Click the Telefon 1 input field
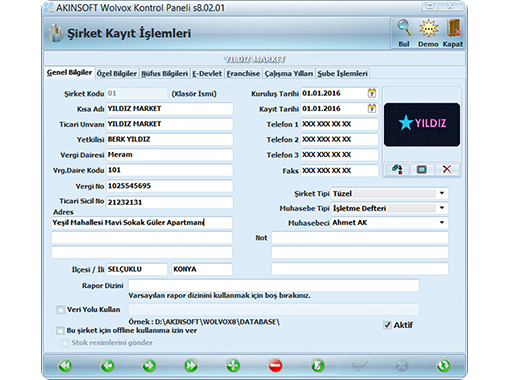The width and height of the screenshot is (510, 380). click(x=340, y=124)
